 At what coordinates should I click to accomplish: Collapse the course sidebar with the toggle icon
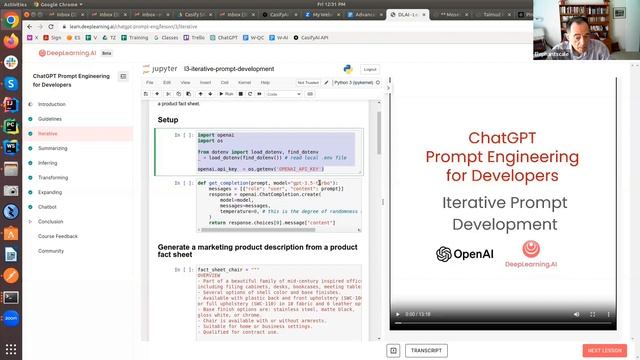pos(123,76)
